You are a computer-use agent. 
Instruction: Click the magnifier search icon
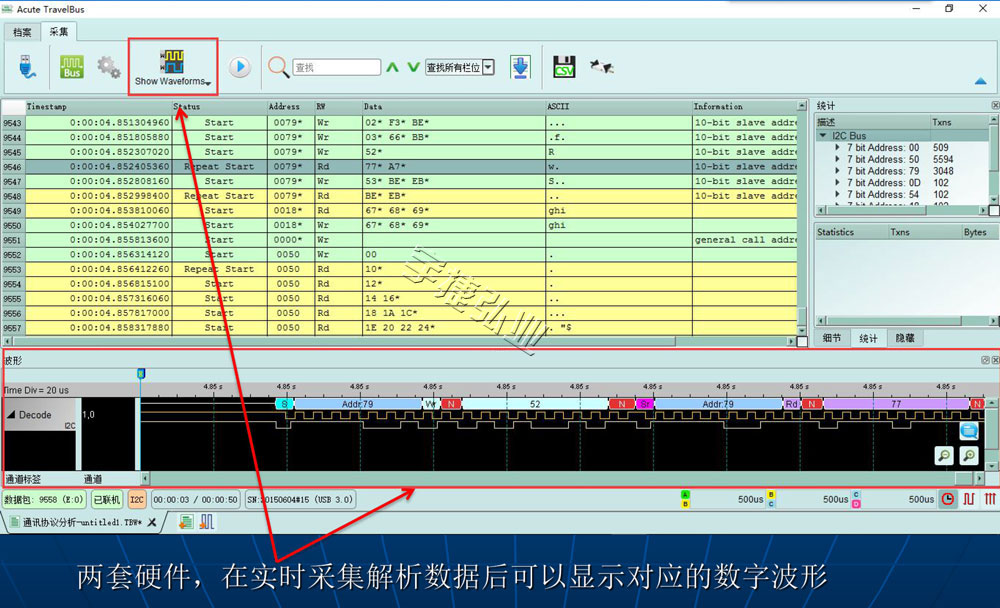pos(278,67)
